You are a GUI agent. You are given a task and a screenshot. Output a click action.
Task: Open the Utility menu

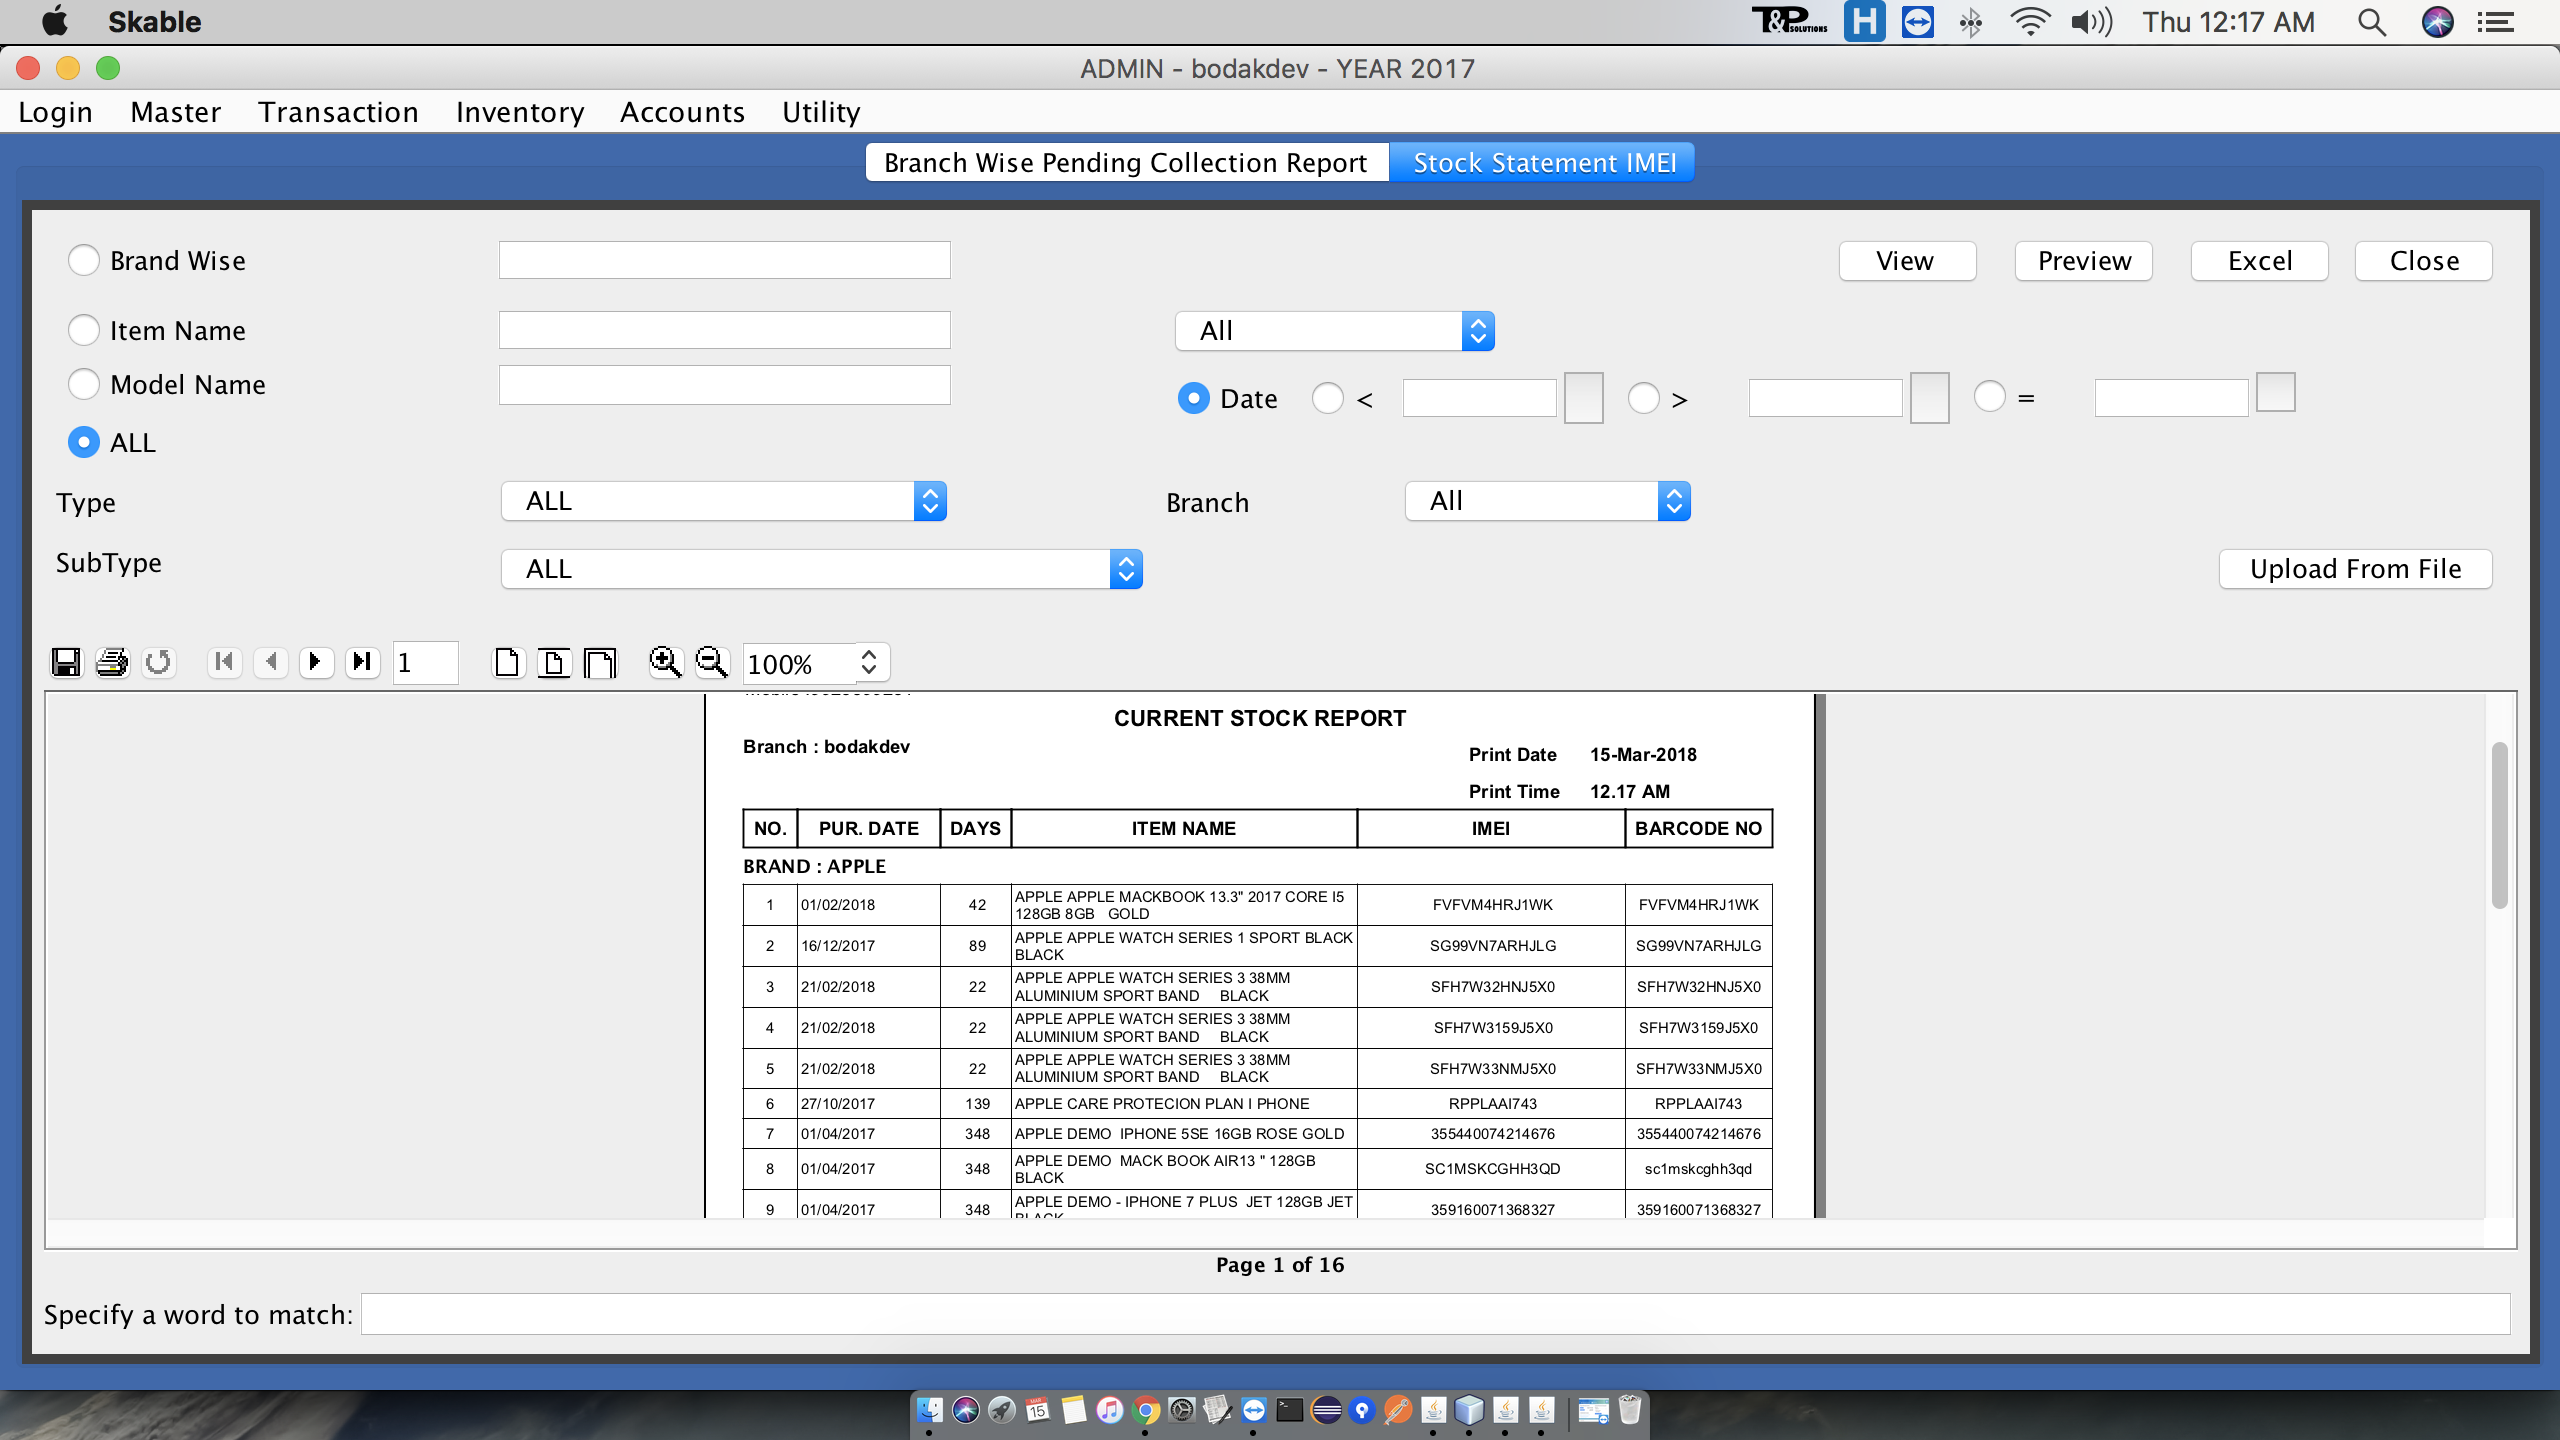point(821,112)
